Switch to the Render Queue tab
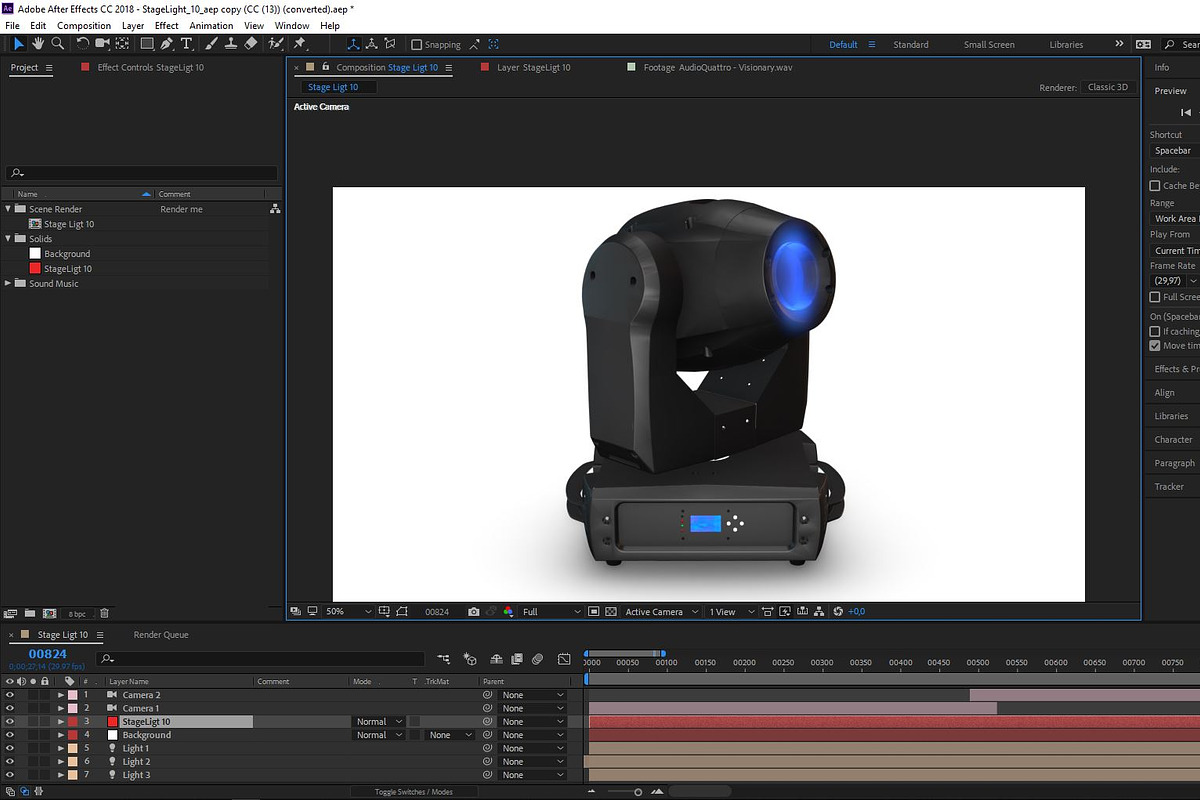The width and height of the screenshot is (1200, 800). (x=161, y=635)
